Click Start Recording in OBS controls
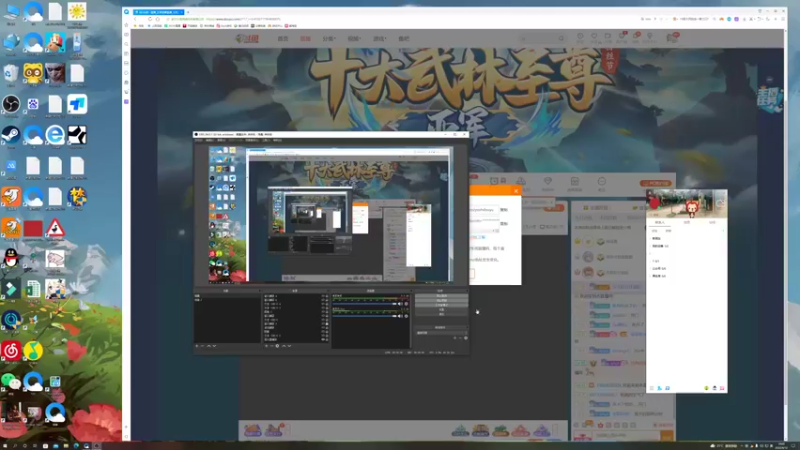Screen dimensions: 800x450 click(x=441, y=301)
